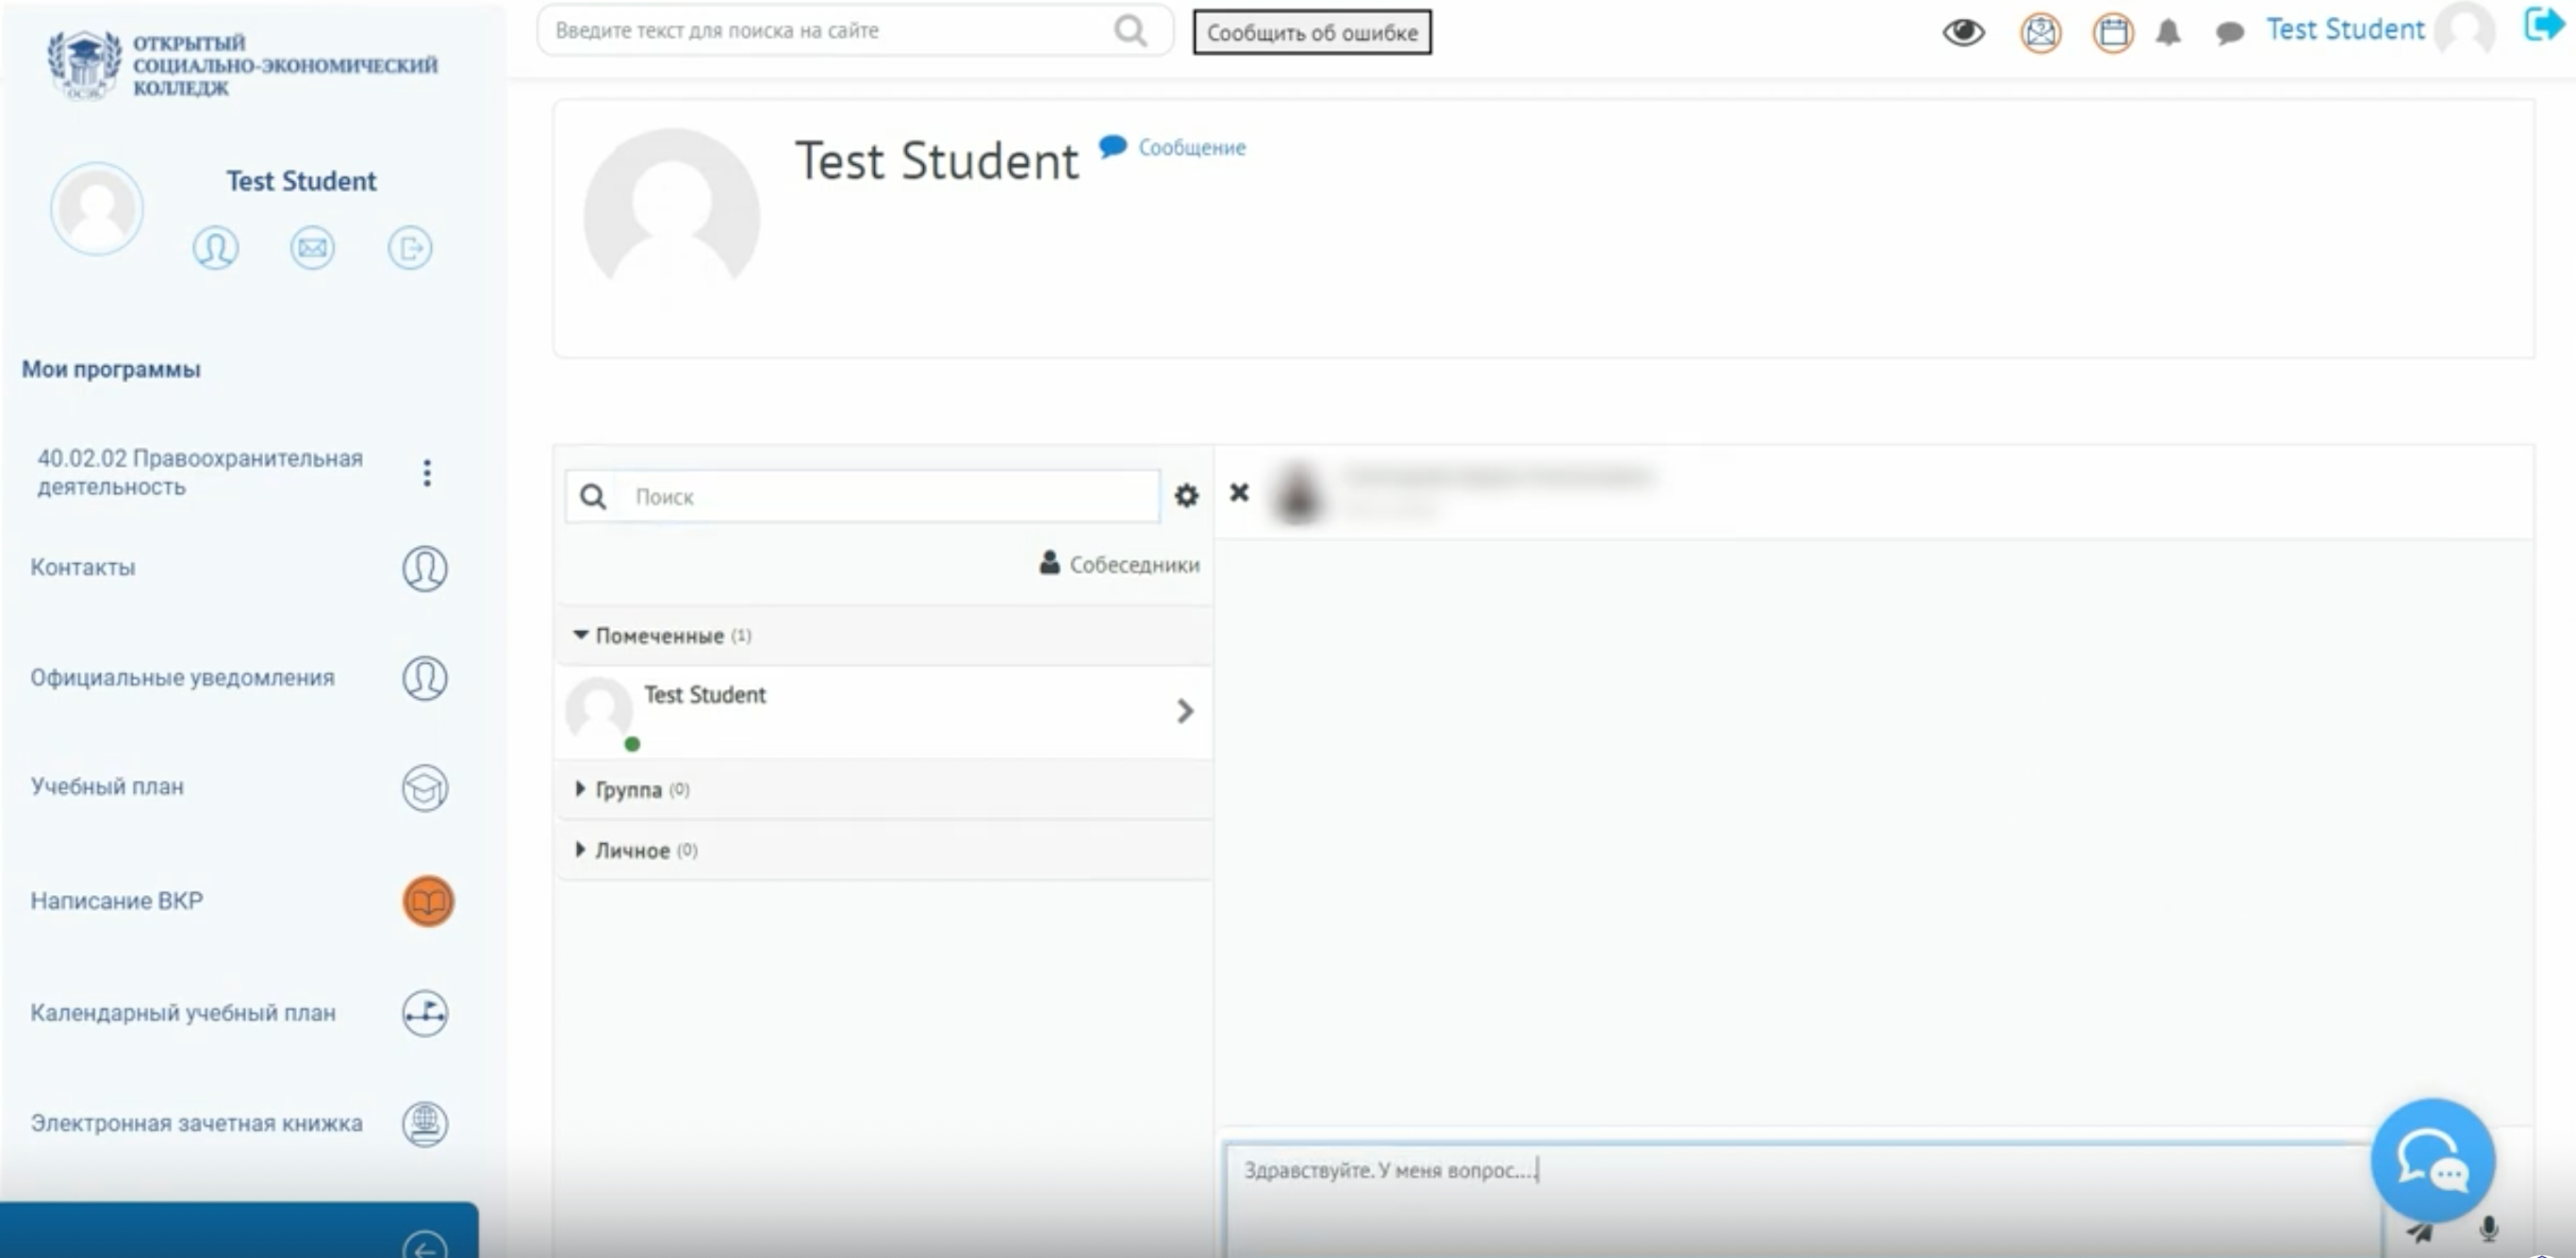
Task: Click the accessibility eye icon in header
Action: pos(1962,32)
